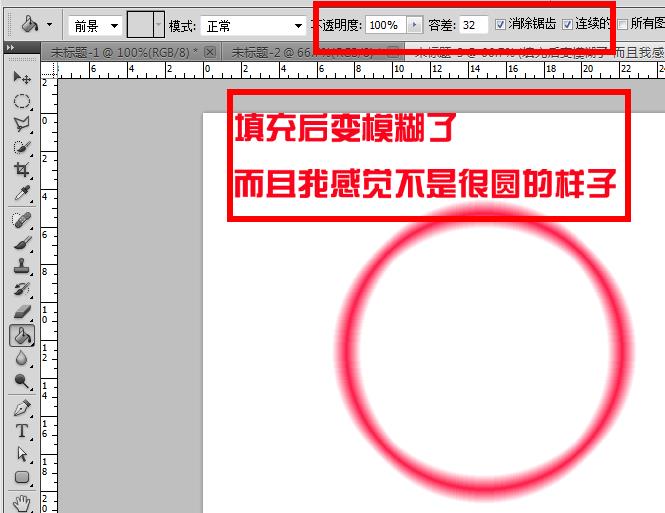
Task: Select the Eraser tool
Action: 21,312
